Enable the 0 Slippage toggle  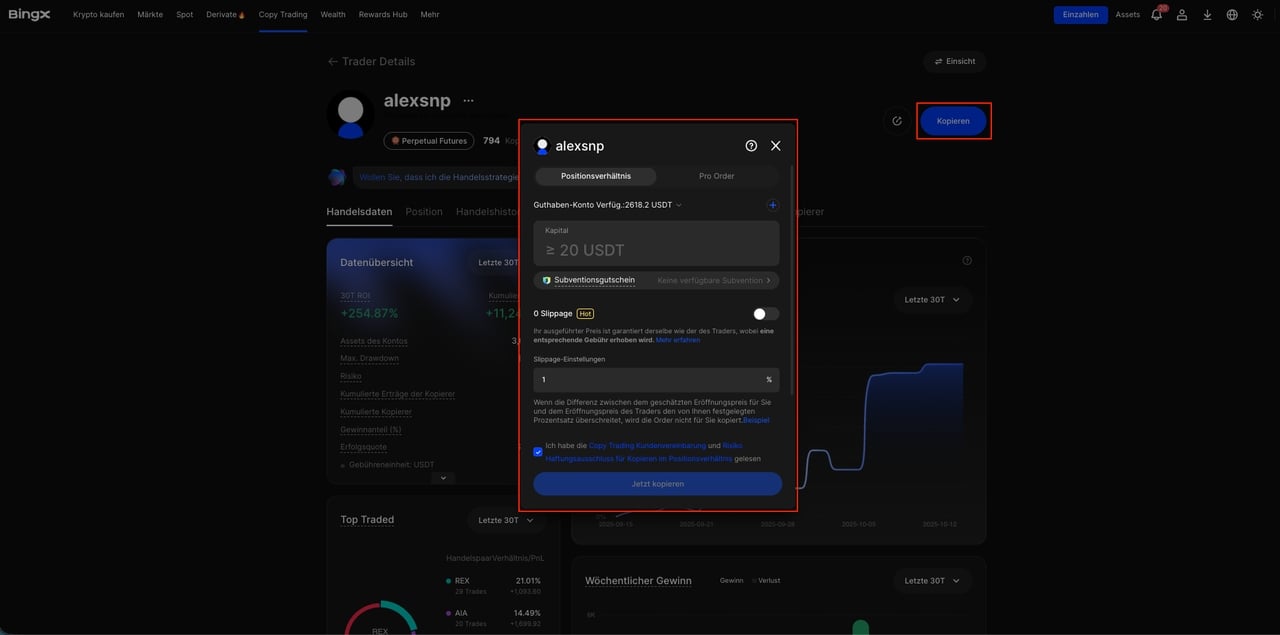pos(765,314)
